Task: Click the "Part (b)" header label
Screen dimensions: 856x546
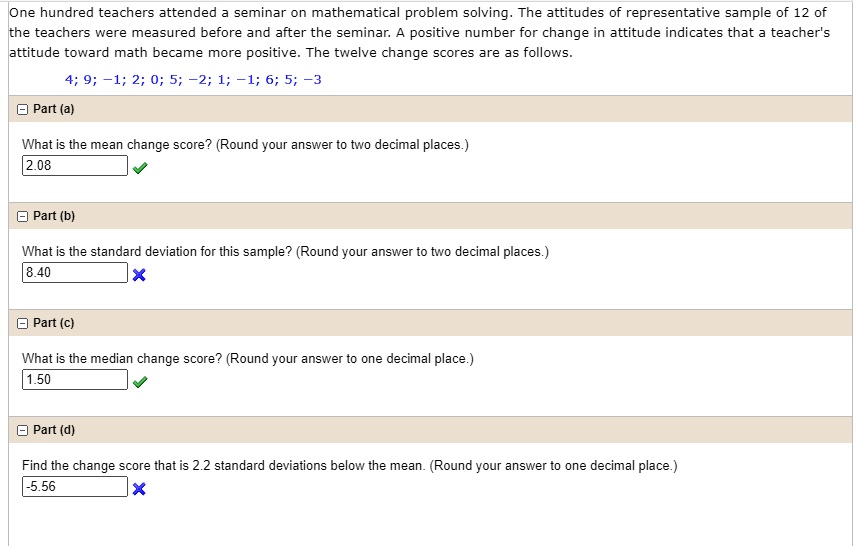Action: [x=54, y=216]
